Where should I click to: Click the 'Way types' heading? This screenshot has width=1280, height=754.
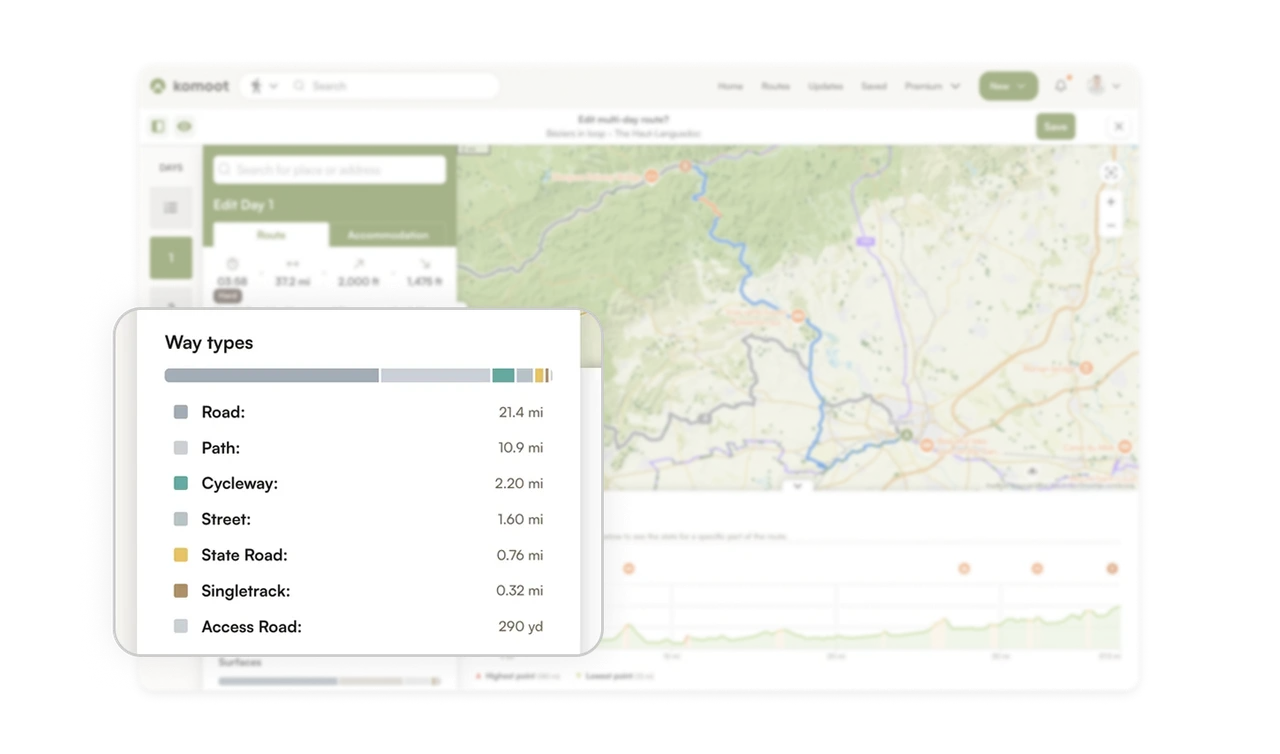pyautogui.click(x=209, y=342)
